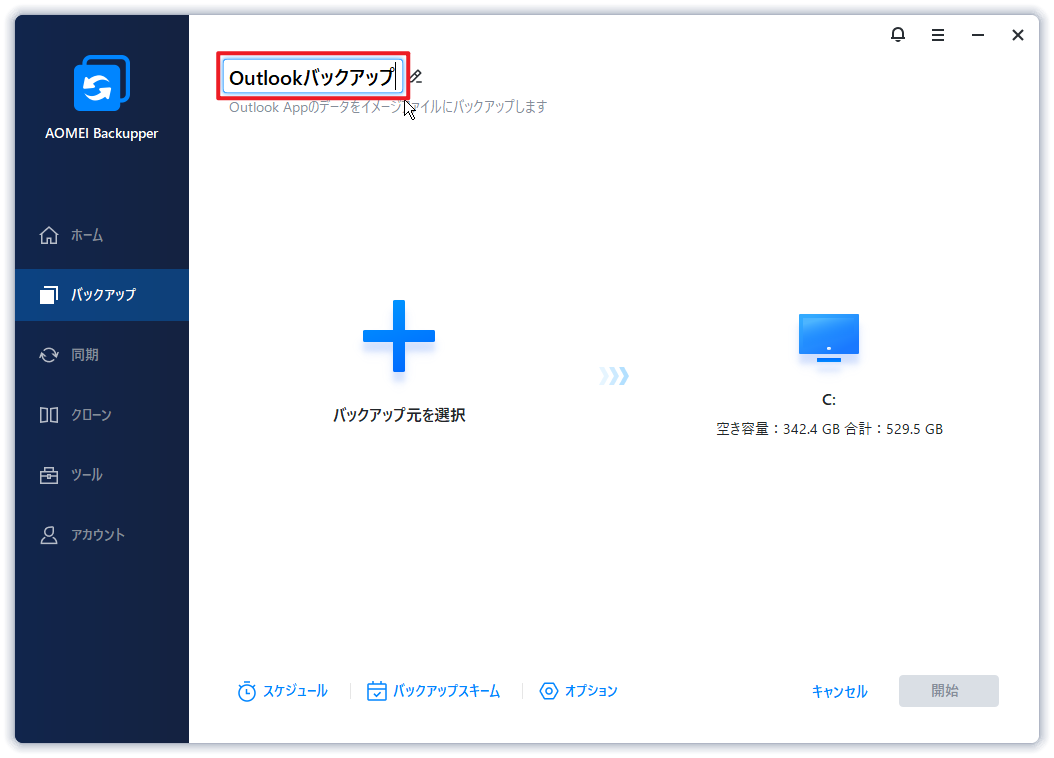
Task: Click the 開始 button
Action: click(948, 691)
